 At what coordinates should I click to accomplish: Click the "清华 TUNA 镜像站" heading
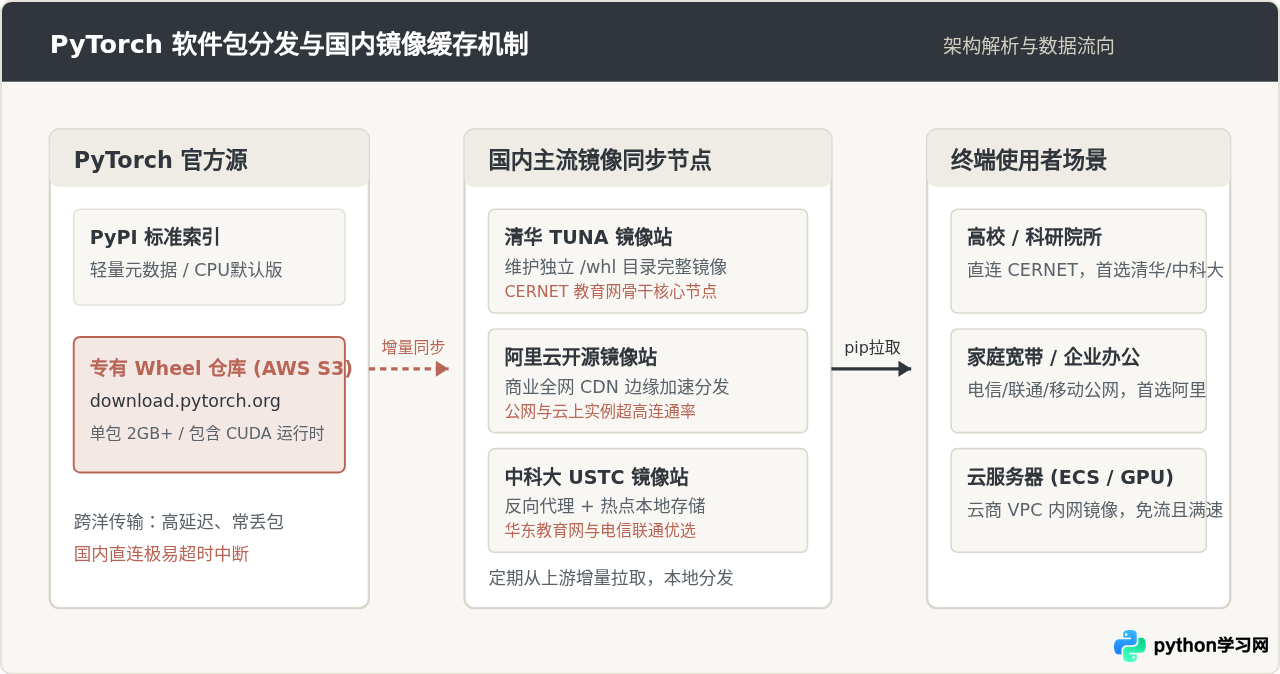[x=588, y=237]
